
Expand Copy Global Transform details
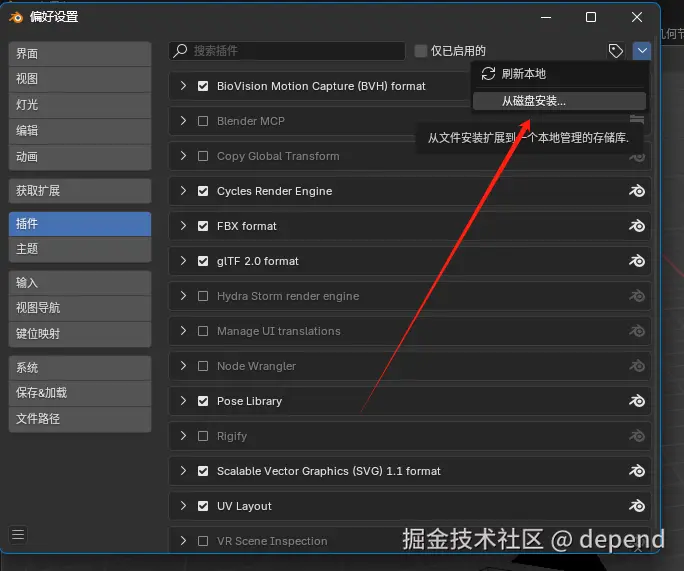(183, 156)
